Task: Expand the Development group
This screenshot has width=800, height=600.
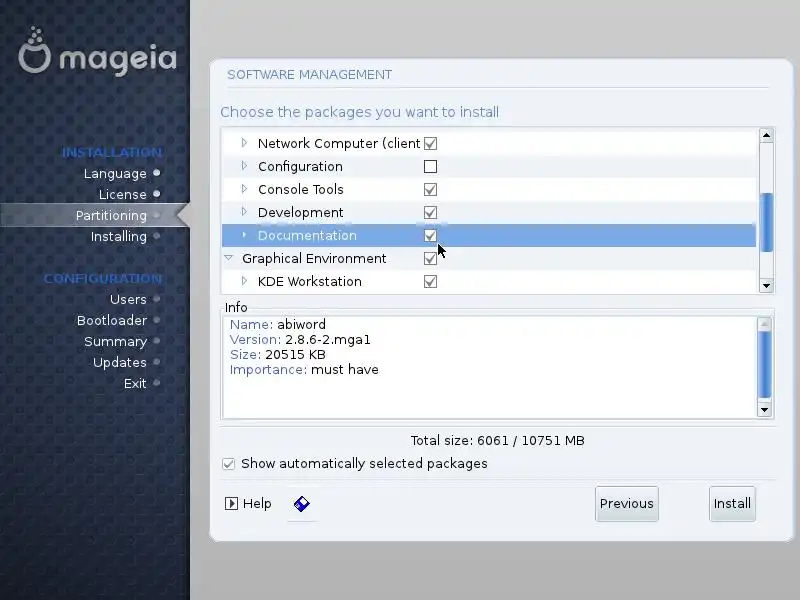Action: [x=244, y=212]
